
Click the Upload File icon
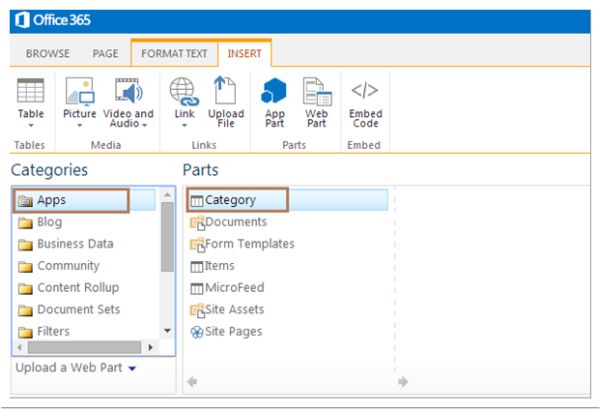point(225,92)
